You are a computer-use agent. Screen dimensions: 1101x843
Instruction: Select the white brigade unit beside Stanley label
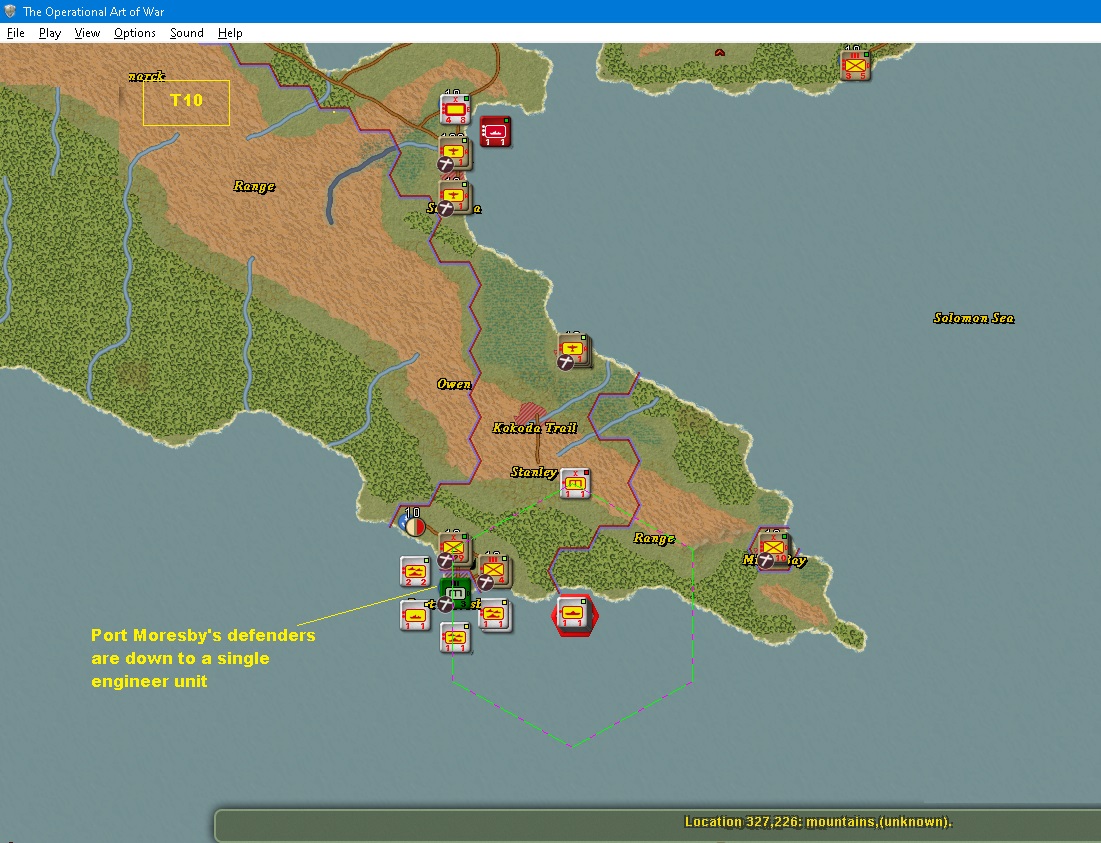pyautogui.click(x=575, y=484)
